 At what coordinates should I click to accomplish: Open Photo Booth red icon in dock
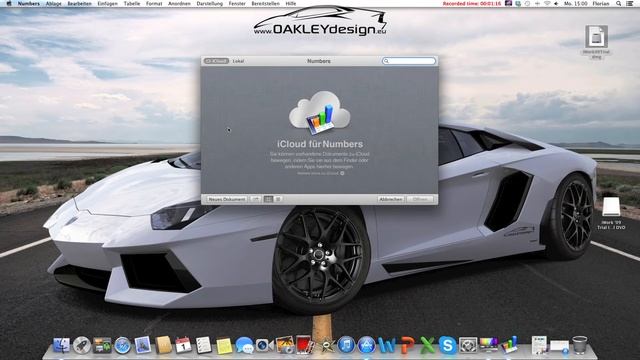(x=305, y=345)
